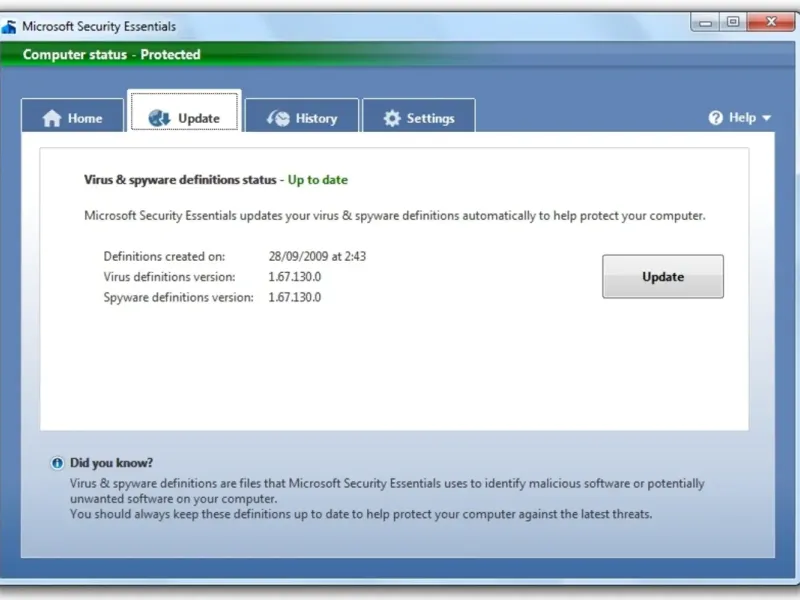The image size is (800, 600).
Task: Close the Microsoft Security Essentials window
Action: pos(771,22)
